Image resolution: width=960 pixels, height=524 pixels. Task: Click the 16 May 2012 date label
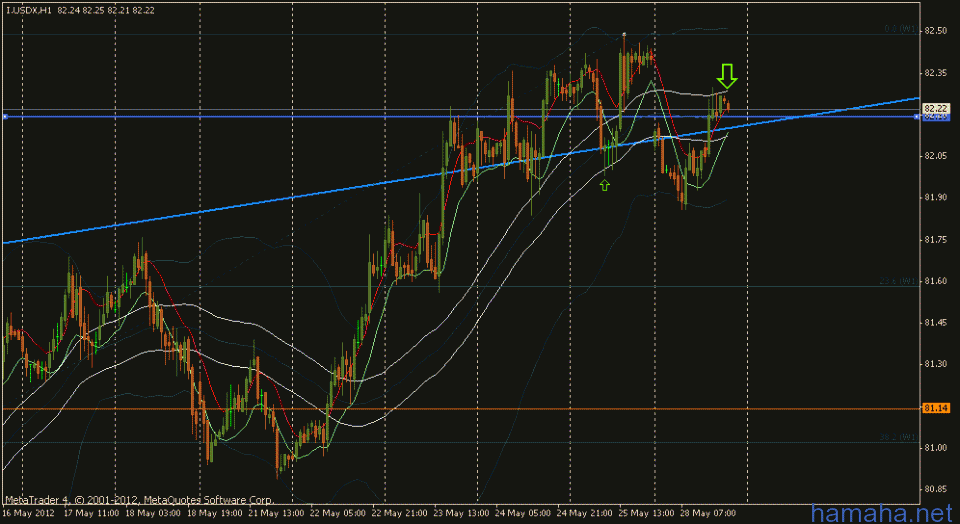pyautogui.click(x=26, y=512)
